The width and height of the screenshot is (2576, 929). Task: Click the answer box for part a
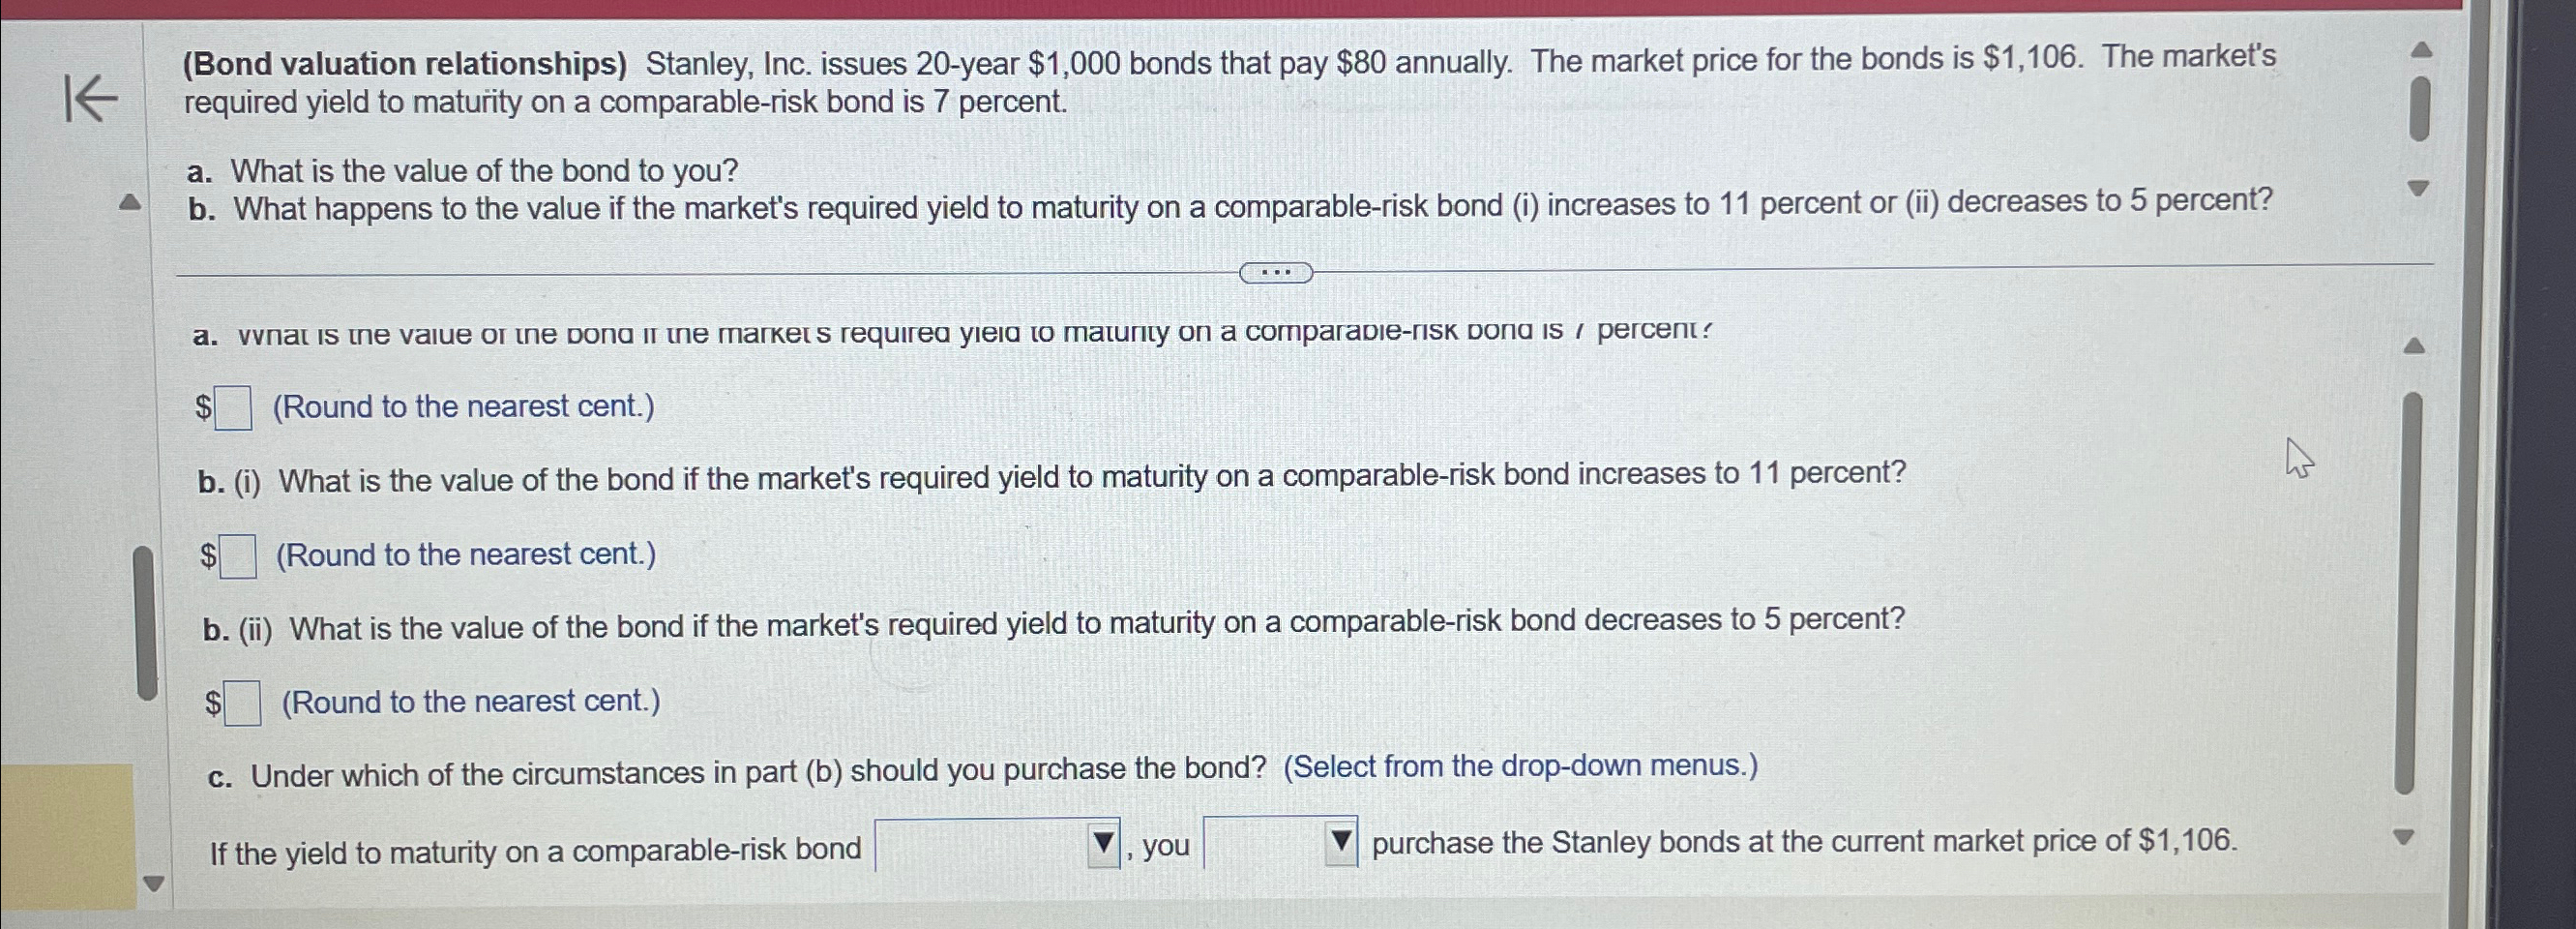(235, 407)
